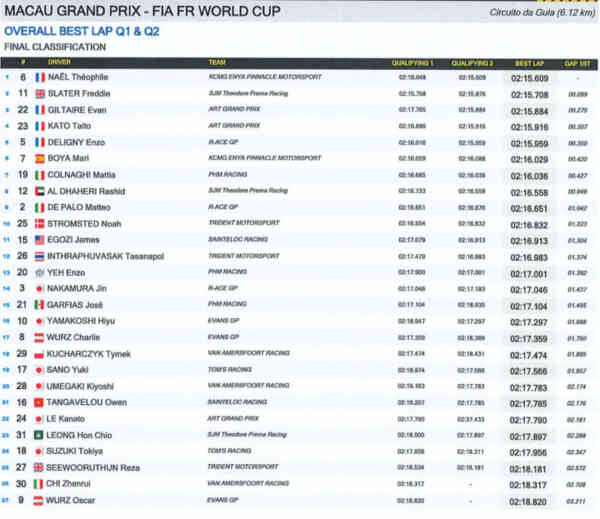Viewport: 600px width, 519px height.
Task: Click NAËL Théophile's best lap time 02:15.609
Action: [x=530, y=77]
